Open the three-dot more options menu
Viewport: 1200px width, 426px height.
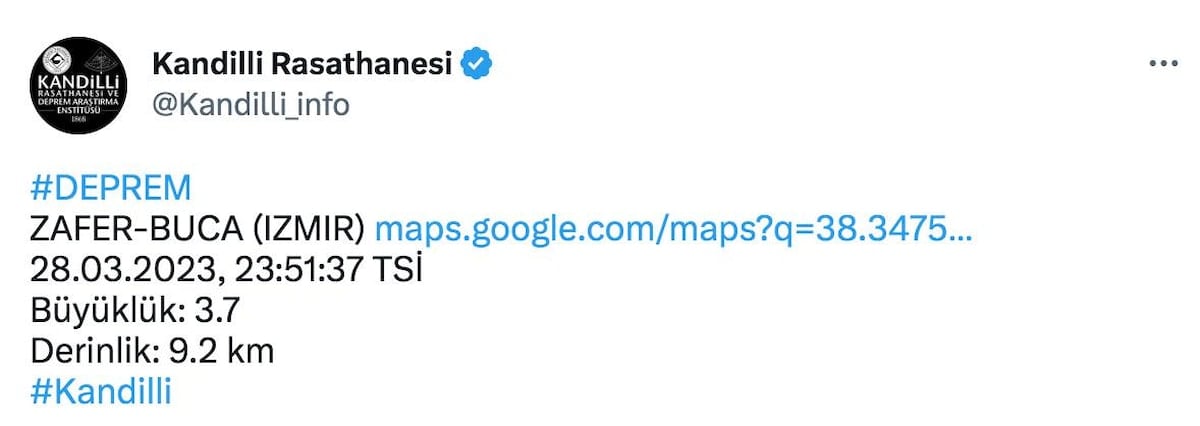(x=1163, y=63)
